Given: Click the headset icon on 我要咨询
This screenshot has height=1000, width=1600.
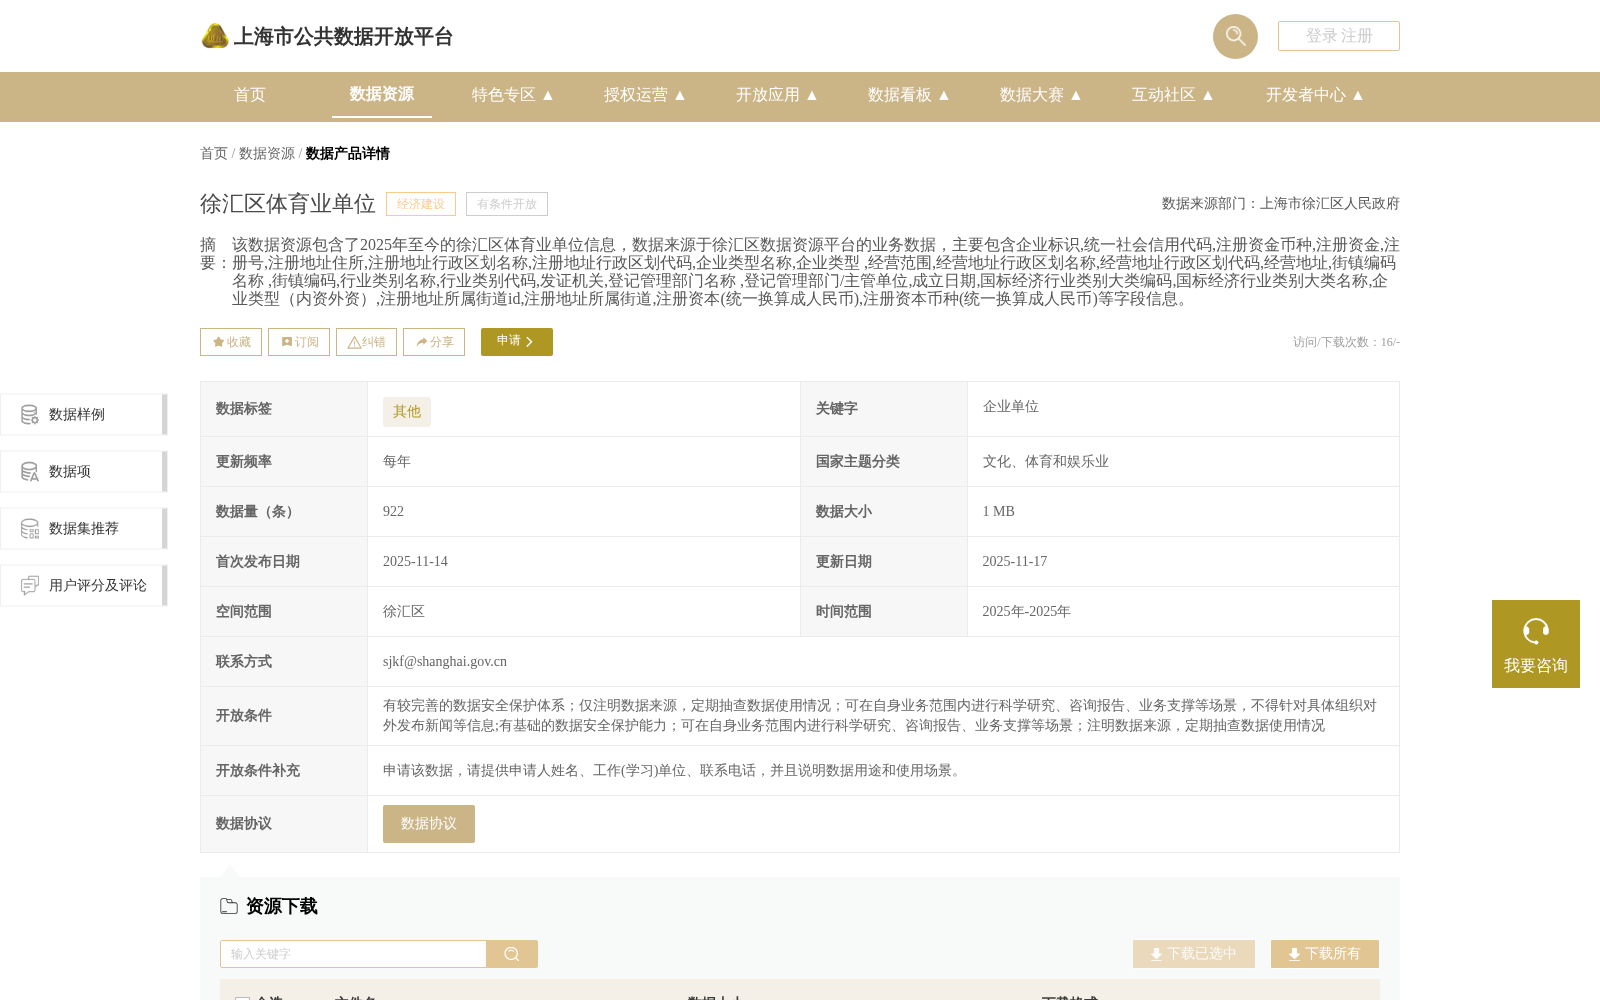Looking at the screenshot, I should tap(1536, 631).
